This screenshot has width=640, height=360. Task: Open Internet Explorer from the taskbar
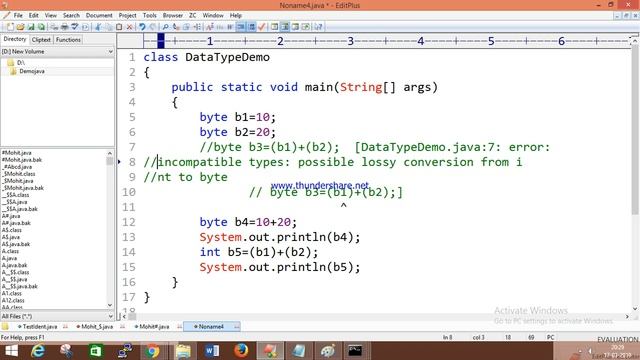(38, 351)
